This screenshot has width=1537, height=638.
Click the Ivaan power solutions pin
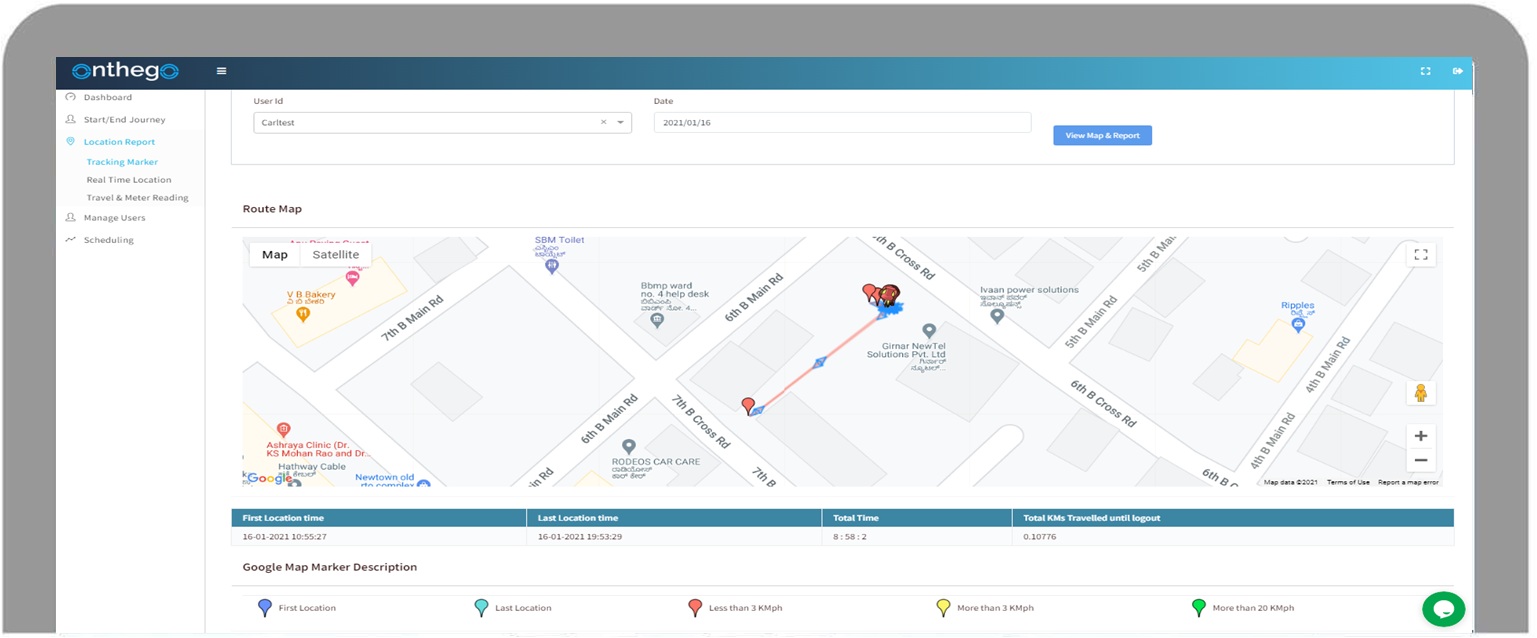[x=996, y=316]
